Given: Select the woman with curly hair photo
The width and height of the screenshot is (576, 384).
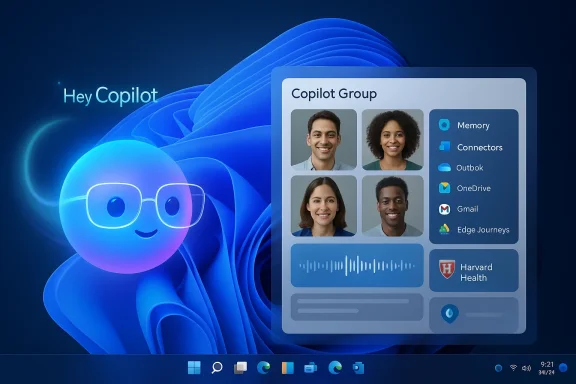Looking at the screenshot, I should click(392, 139).
